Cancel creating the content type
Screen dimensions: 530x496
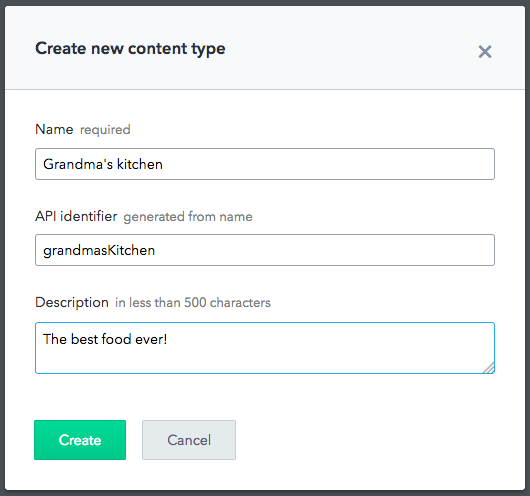(189, 440)
